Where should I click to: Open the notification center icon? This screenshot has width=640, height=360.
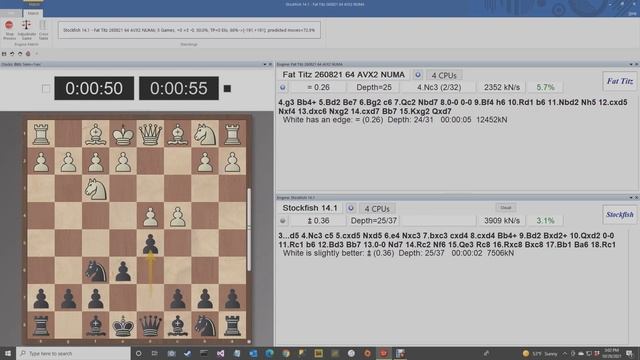630,353
